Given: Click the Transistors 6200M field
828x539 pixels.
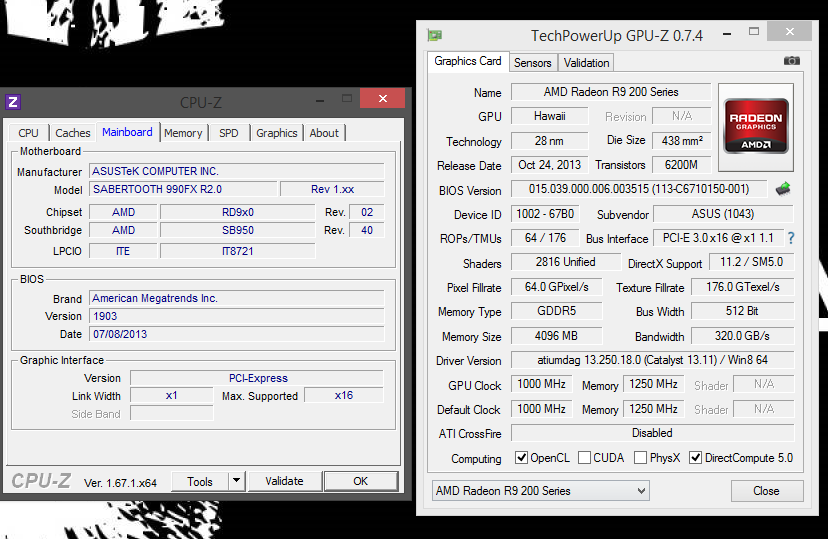Looking at the screenshot, I should click(x=682, y=165).
